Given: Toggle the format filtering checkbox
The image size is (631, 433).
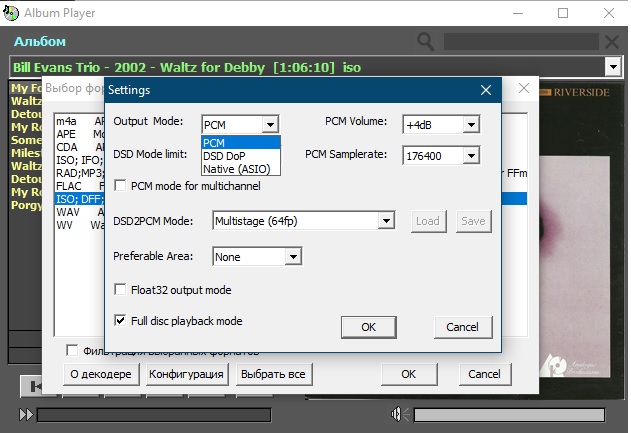Looking at the screenshot, I should pos(72,350).
